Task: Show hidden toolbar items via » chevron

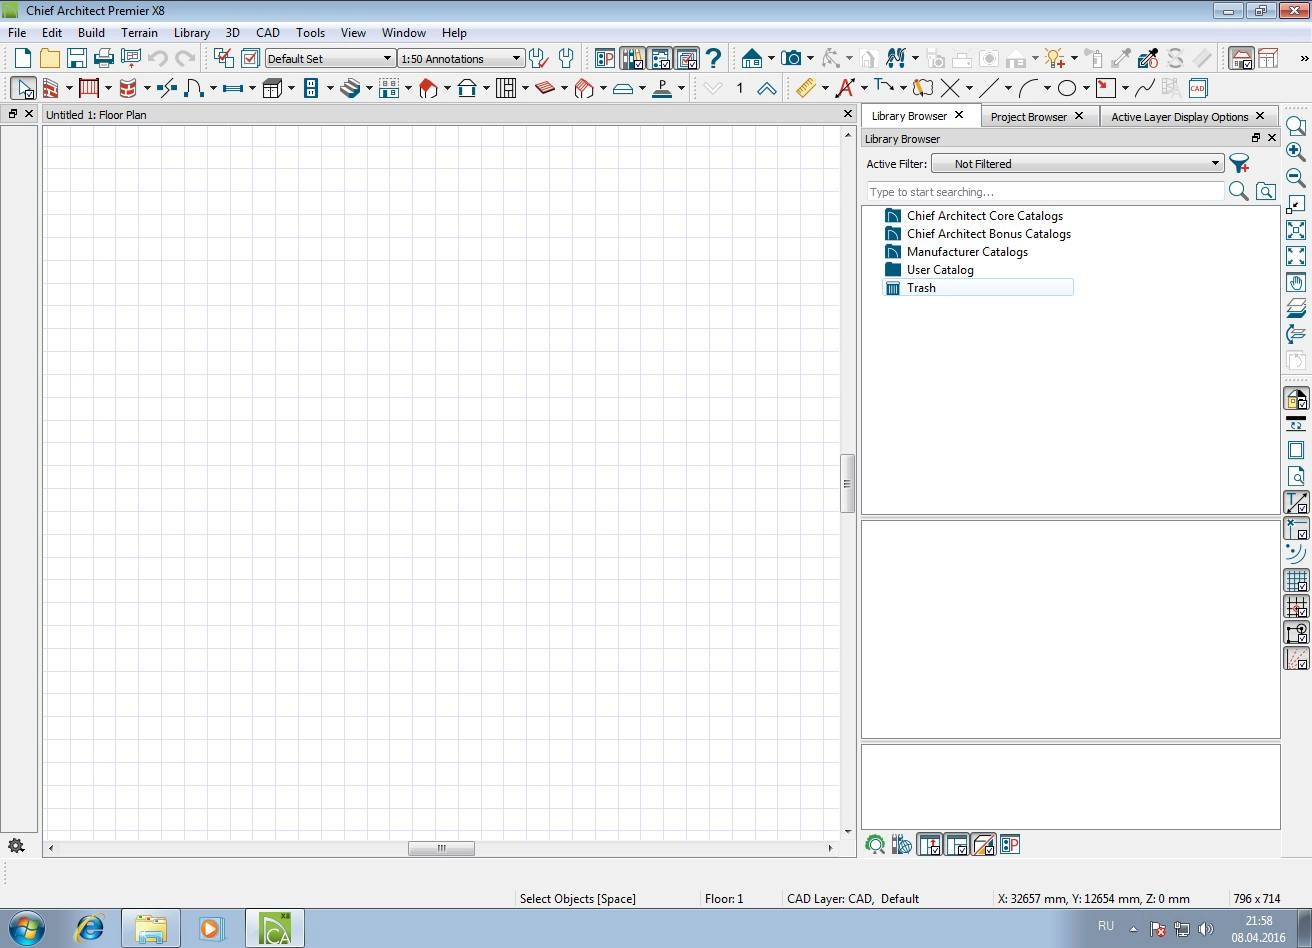Action: coord(1303,58)
